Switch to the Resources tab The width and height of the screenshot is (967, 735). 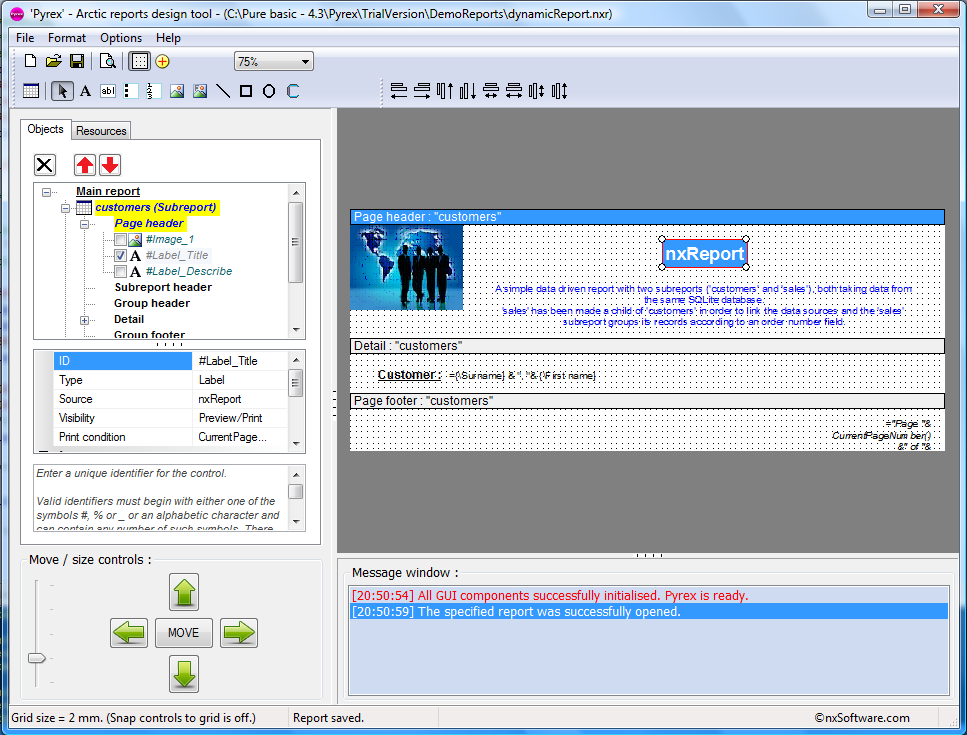click(101, 131)
